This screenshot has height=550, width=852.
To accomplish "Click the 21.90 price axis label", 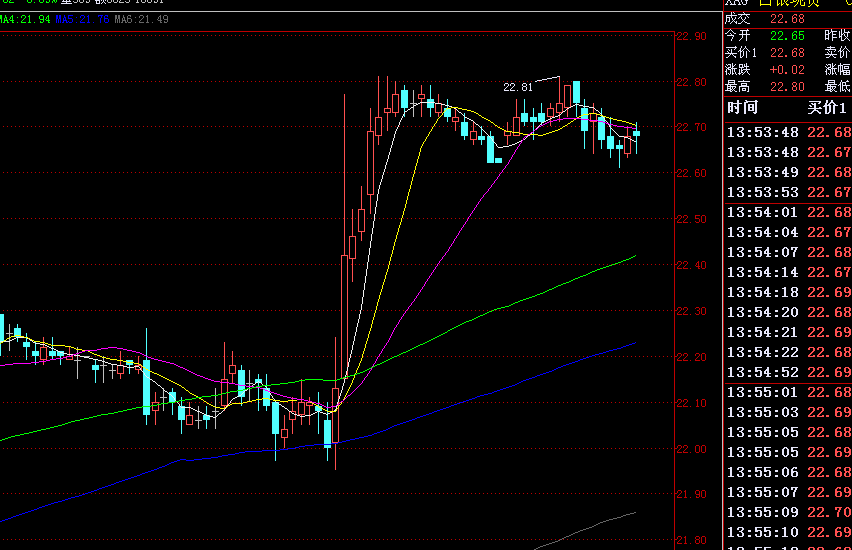I will pyautogui.click(x=691, y=495).
